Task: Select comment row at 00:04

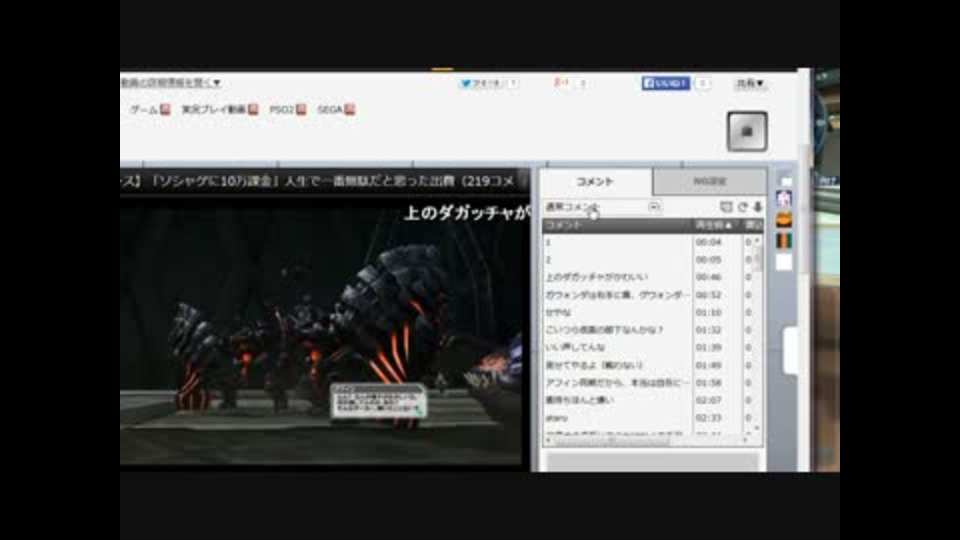Action: 647,242
